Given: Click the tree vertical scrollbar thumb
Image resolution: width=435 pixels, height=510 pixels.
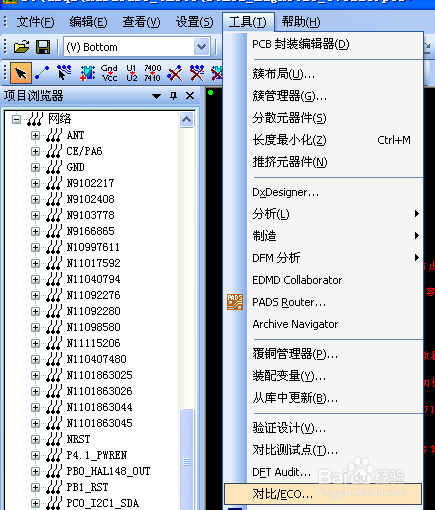Looking at the screenshot, I should point(186,459).
